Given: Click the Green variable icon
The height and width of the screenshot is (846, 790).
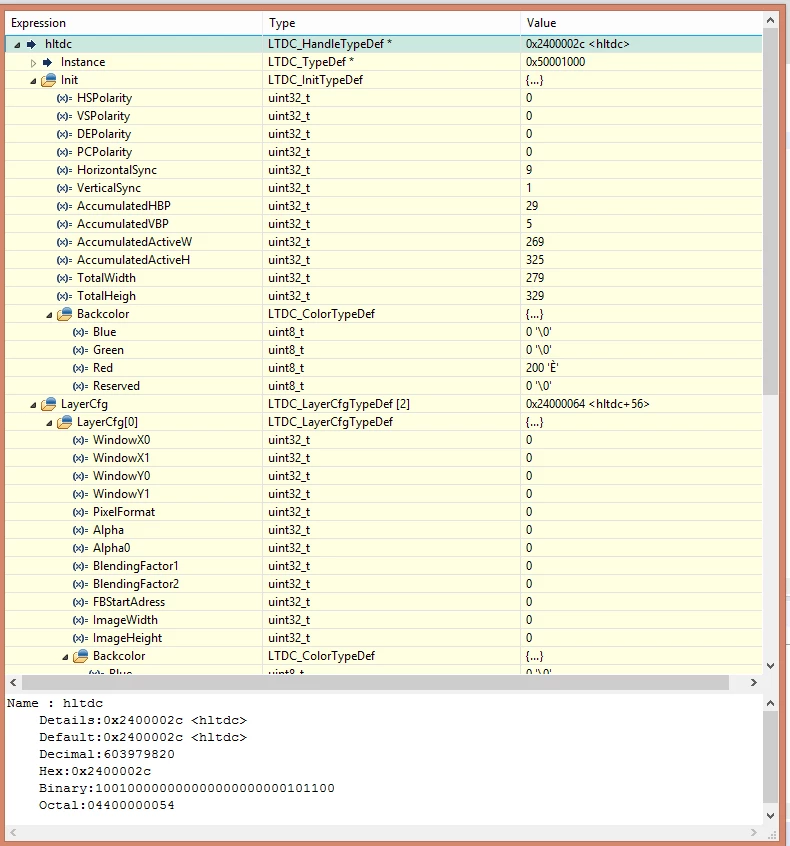Looking at the screenshot, I should tap(80, 350).
